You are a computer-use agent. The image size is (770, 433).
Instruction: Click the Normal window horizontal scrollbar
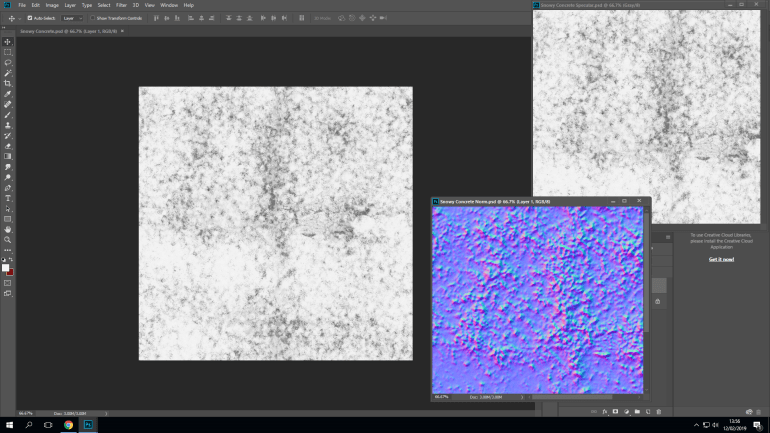point(573,397)
